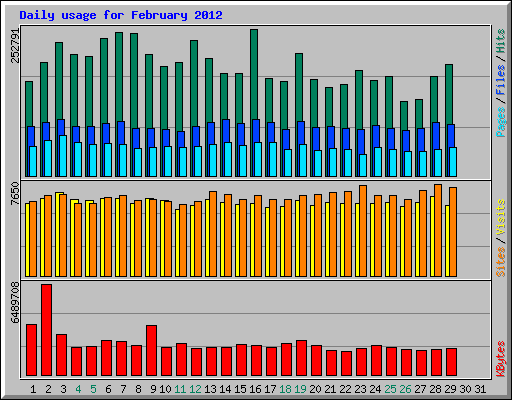Click the 252791 hits axis value

(x=15, y=46)
